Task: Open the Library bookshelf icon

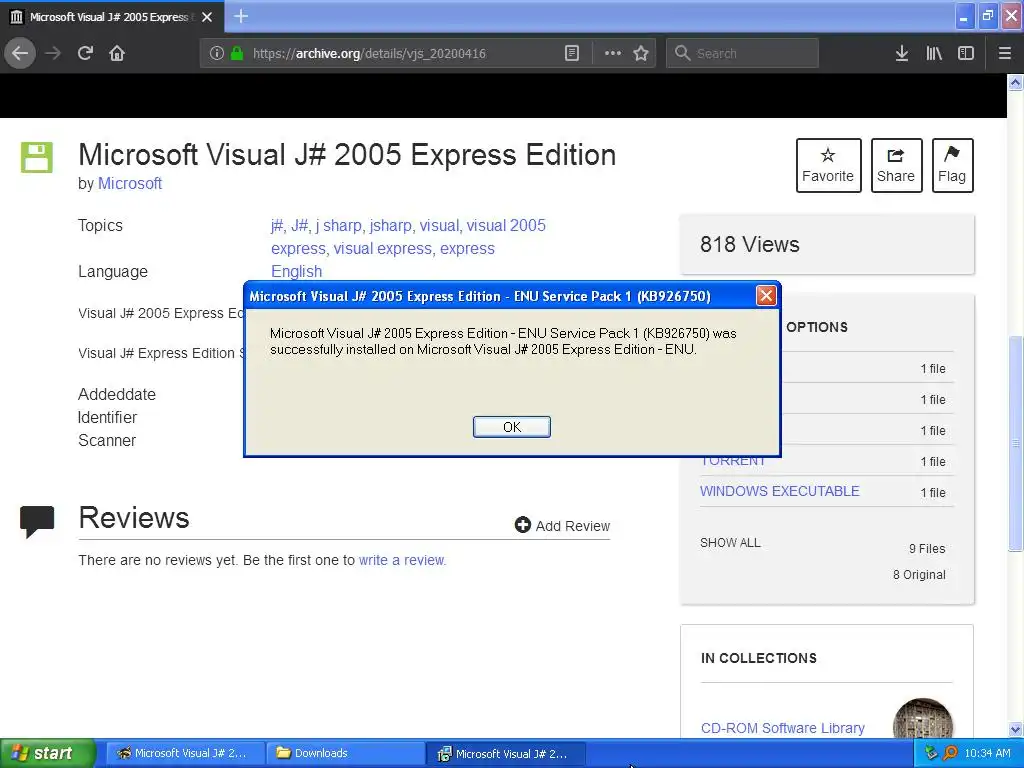Action: tap(934, 53)
